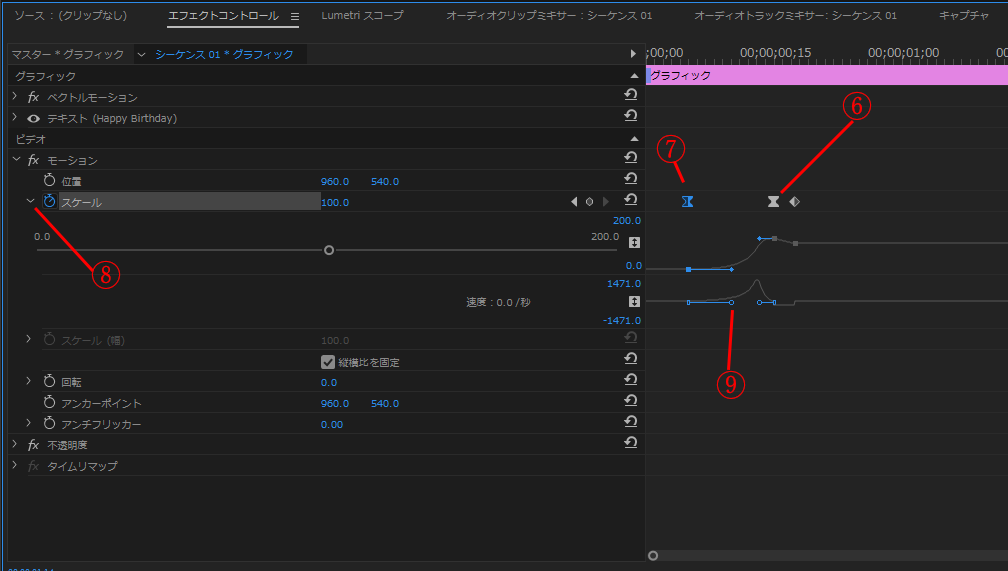Image resolution: width=1008 pixels, height=571 pixels.
Task: Switch to Lumetri スコープ tab
Action: coord(363,15)
